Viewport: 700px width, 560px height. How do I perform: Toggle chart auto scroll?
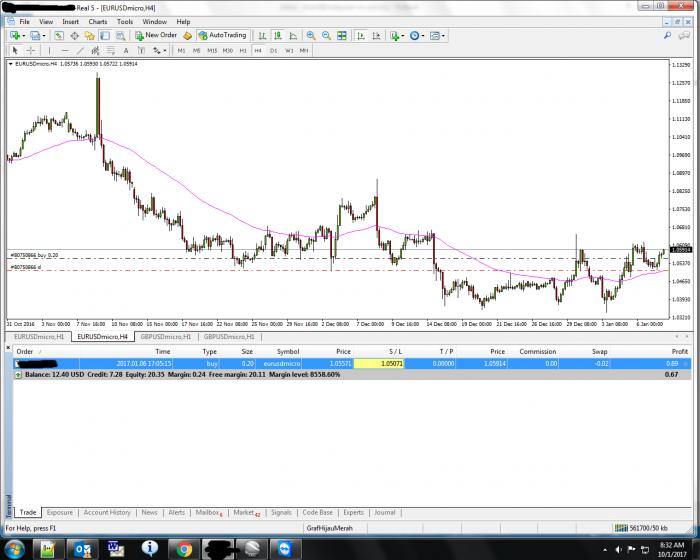coord(361,35)
